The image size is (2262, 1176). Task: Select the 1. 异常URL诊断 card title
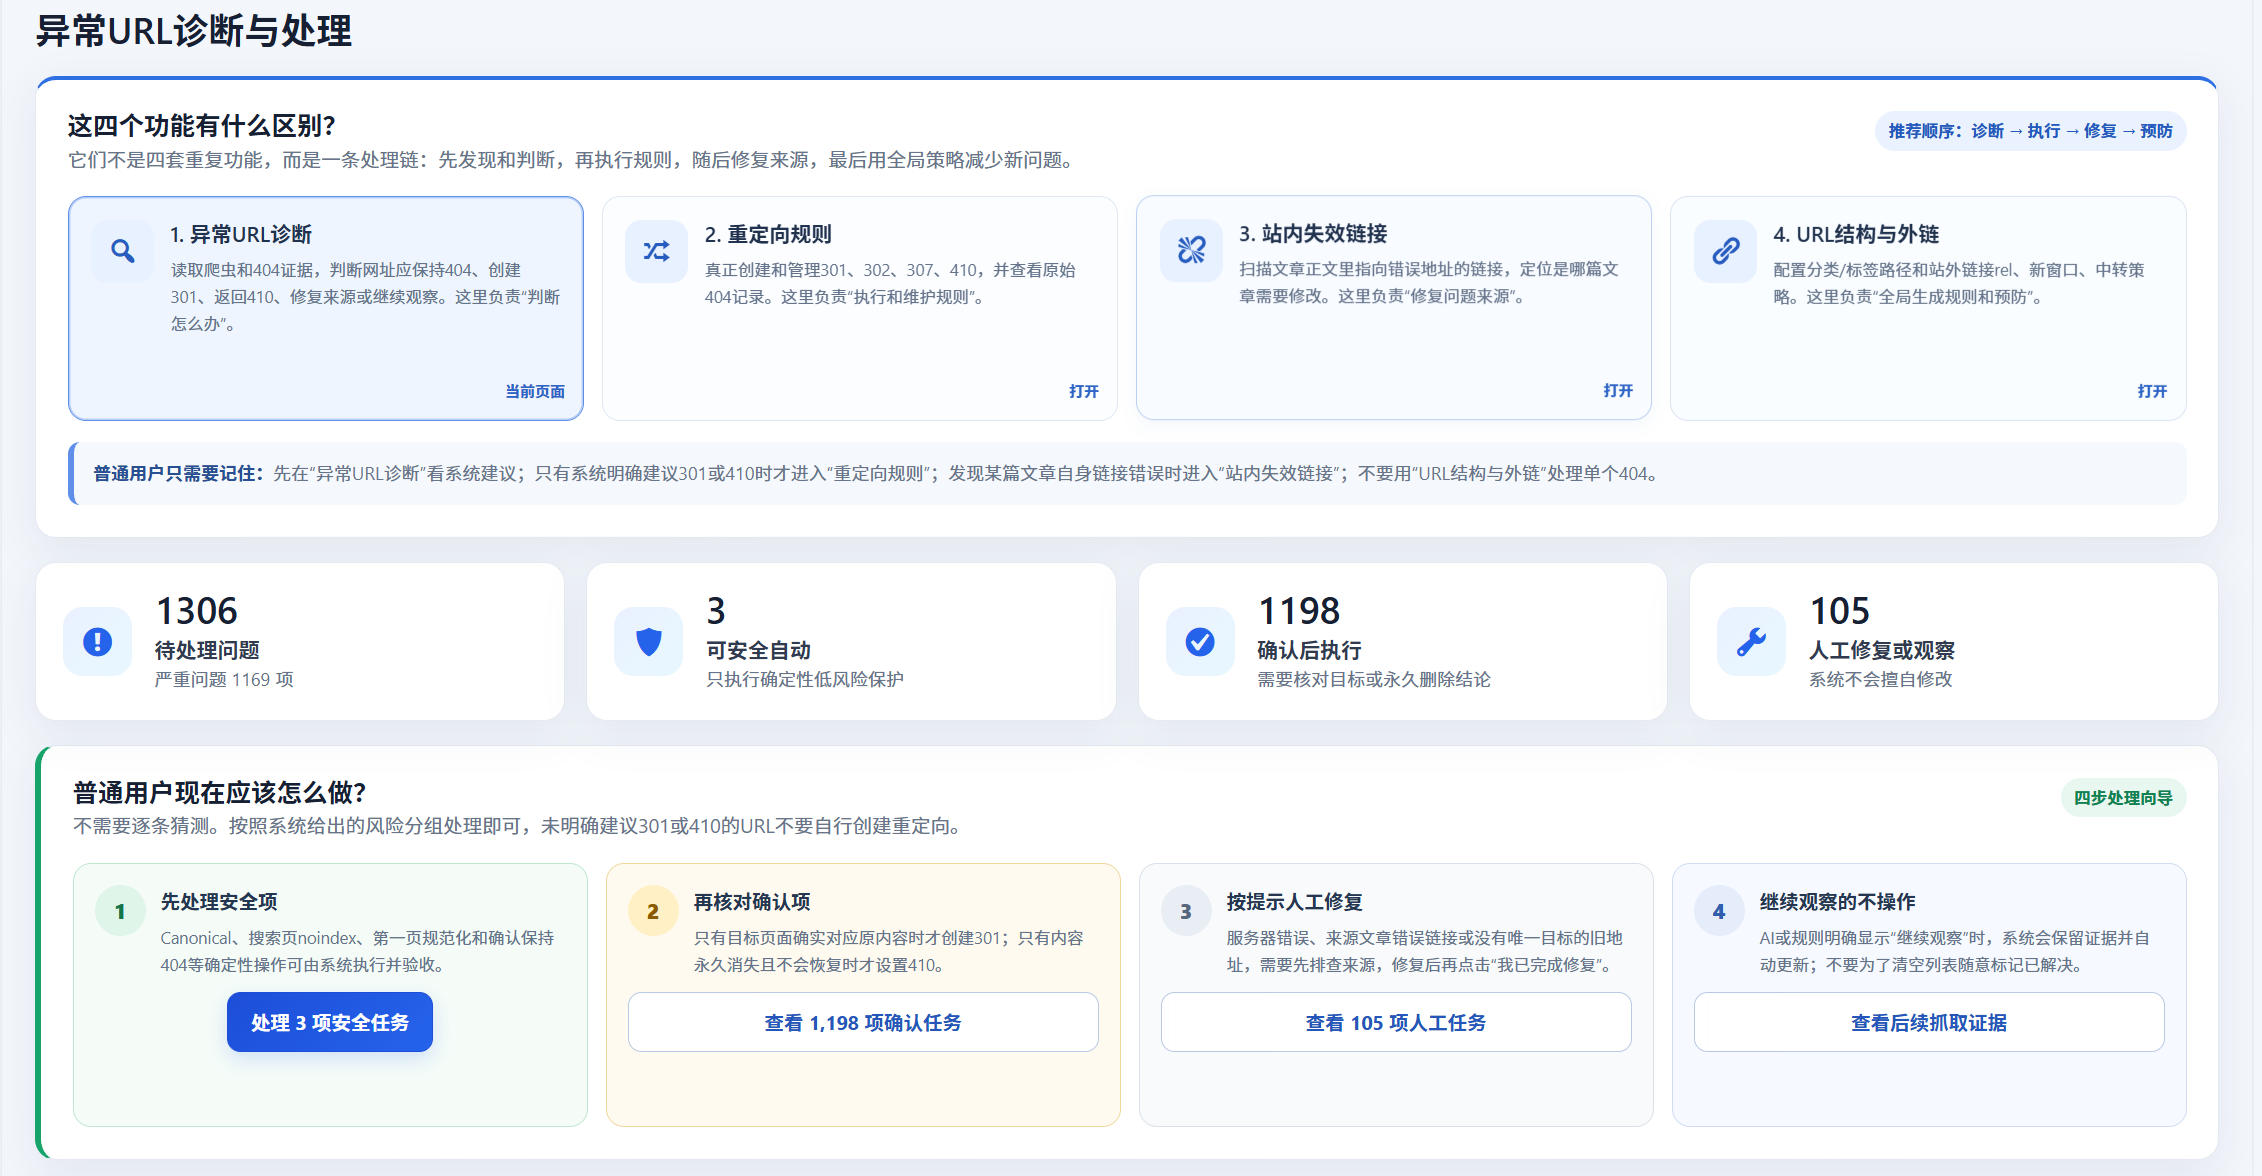click(x=241, y=234)
